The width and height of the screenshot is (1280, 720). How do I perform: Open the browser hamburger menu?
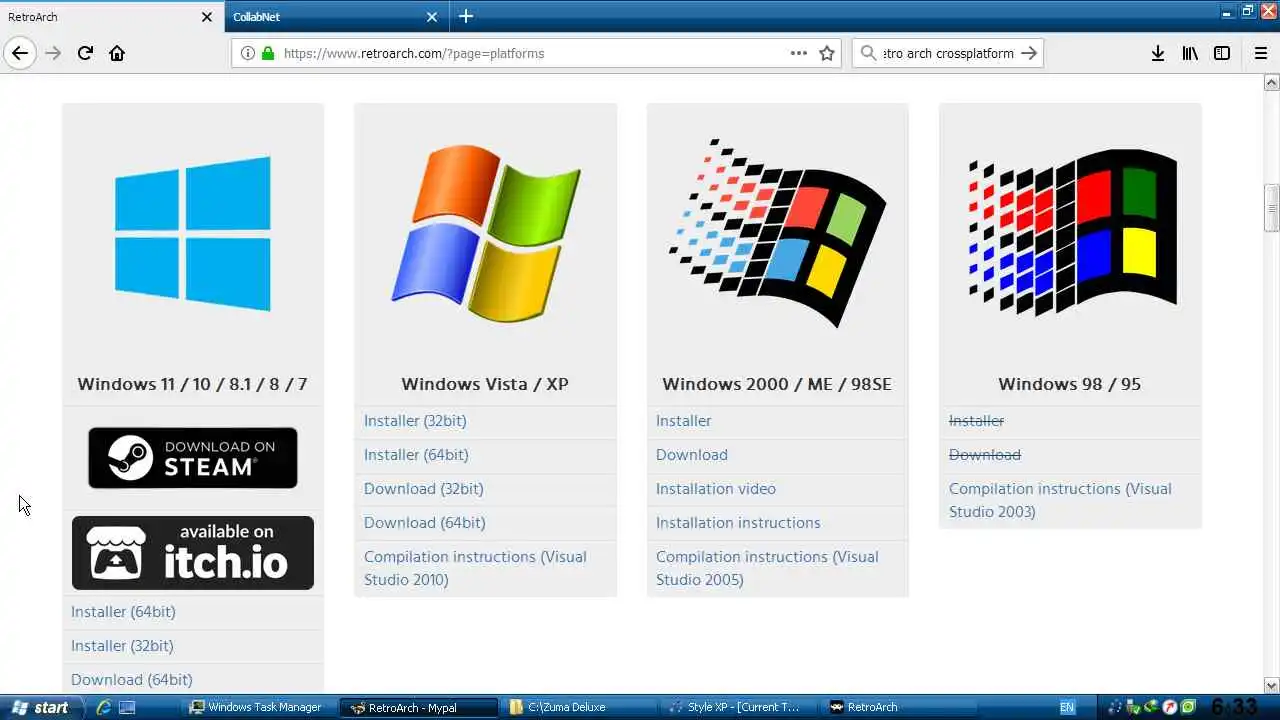1260,53
